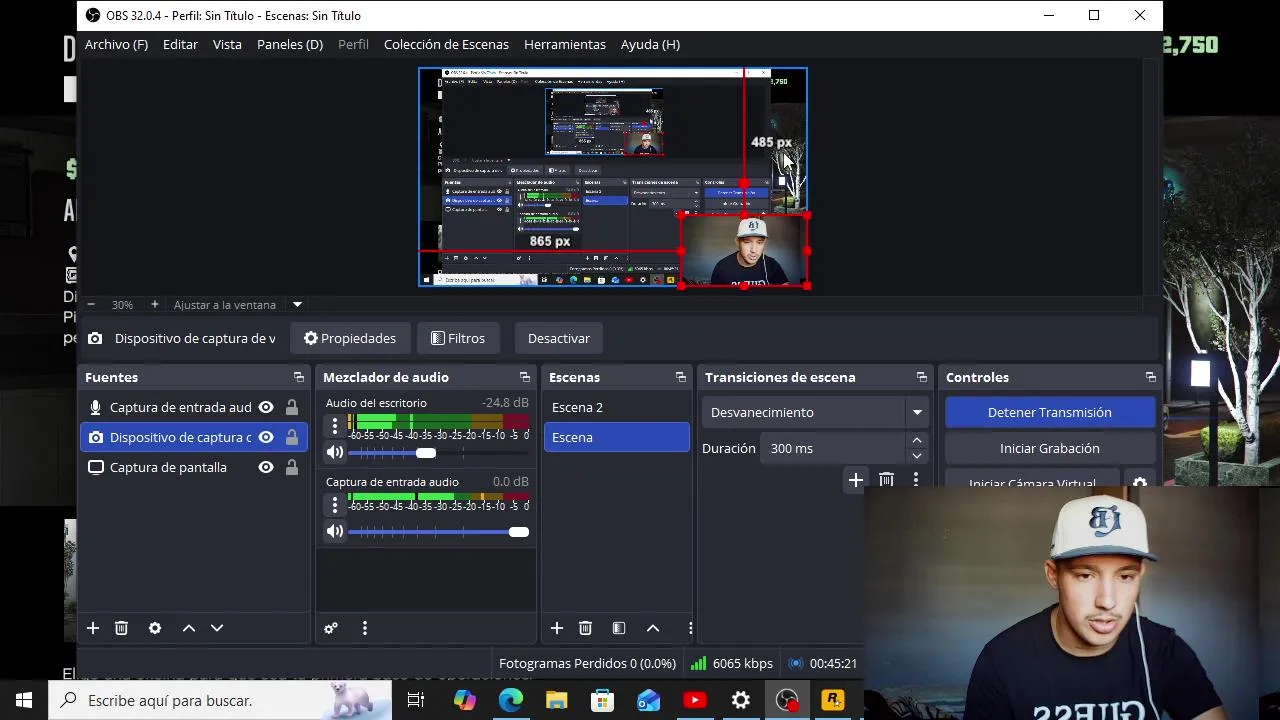Open Escenas toolbar three-dot menu
This screenshot has height=720, width=1280.
click(690, 628)
